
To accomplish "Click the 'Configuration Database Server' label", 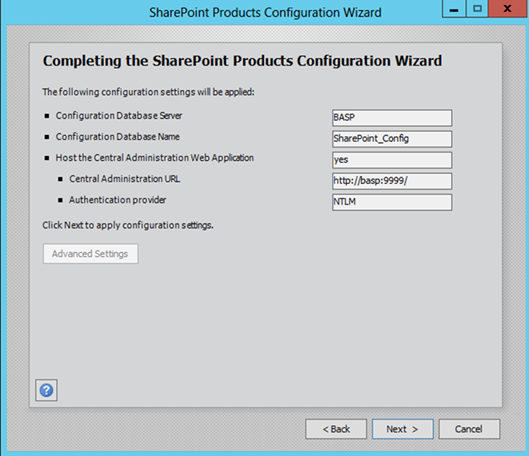I will point(119,116).
